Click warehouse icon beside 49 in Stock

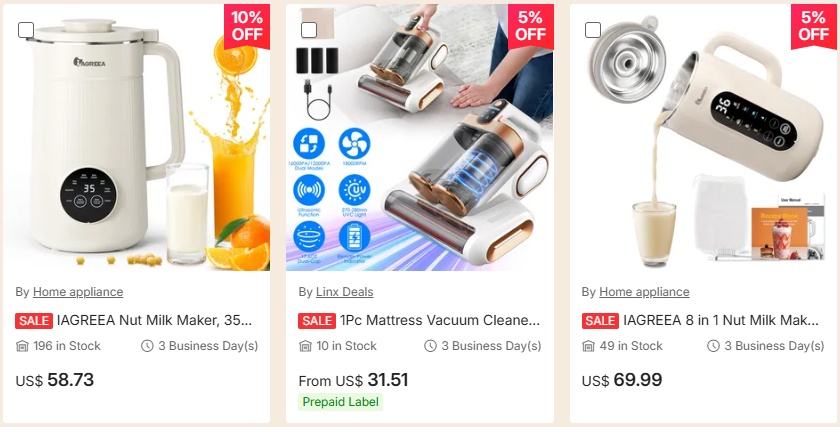pos(588,346)
